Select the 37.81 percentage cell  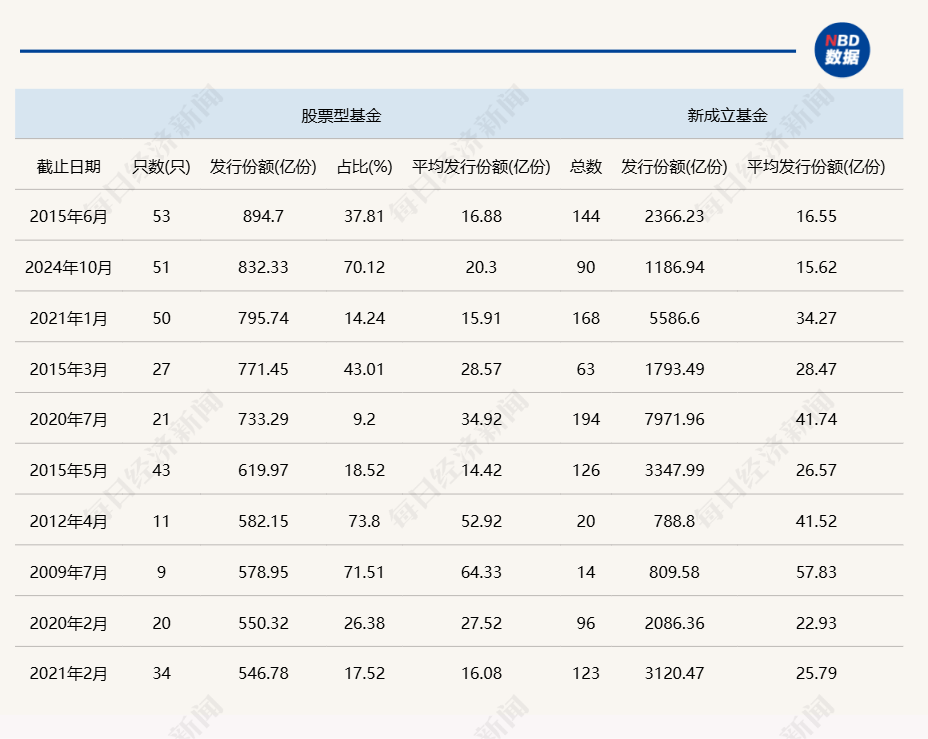coord(365,217)
